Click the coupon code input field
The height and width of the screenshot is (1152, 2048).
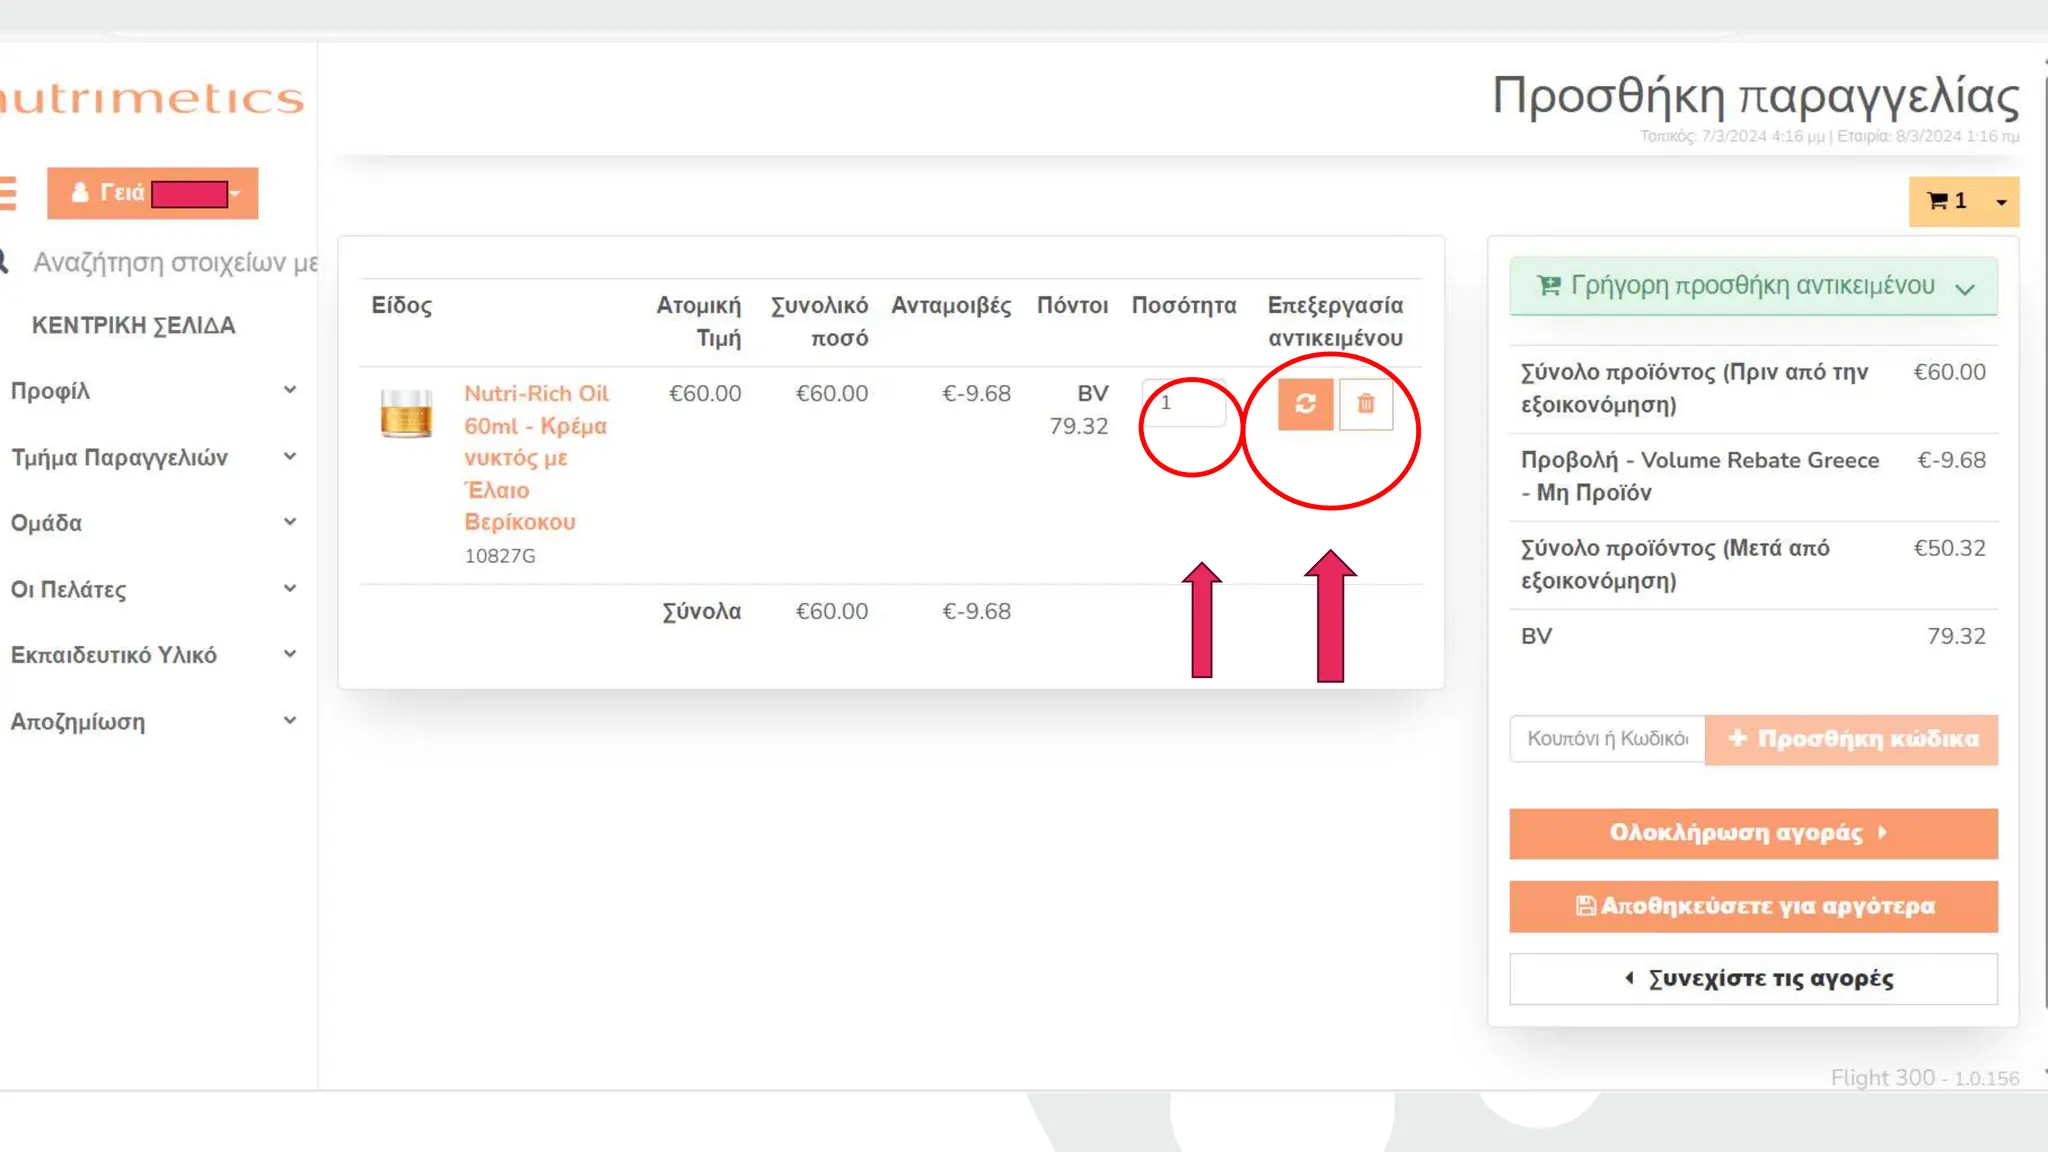coord(1607,739)
